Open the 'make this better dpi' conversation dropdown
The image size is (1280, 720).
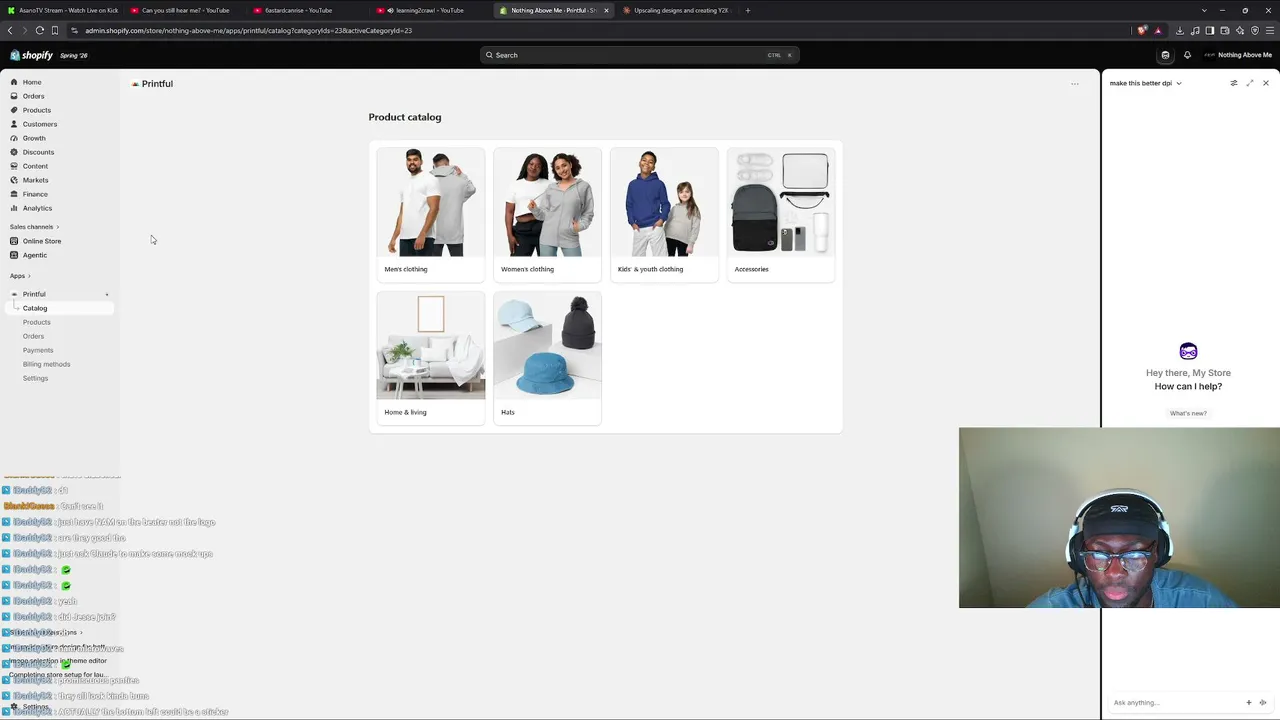(1146, 83)
